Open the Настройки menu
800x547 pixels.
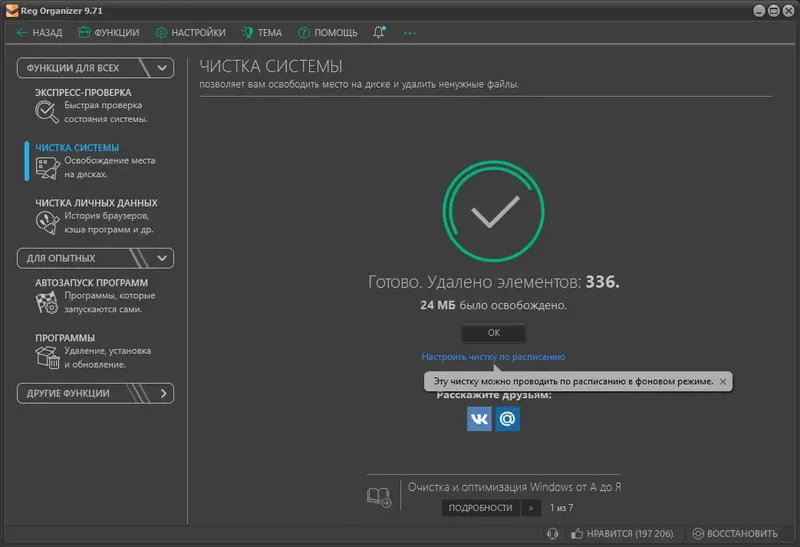[x=190, y=33]
